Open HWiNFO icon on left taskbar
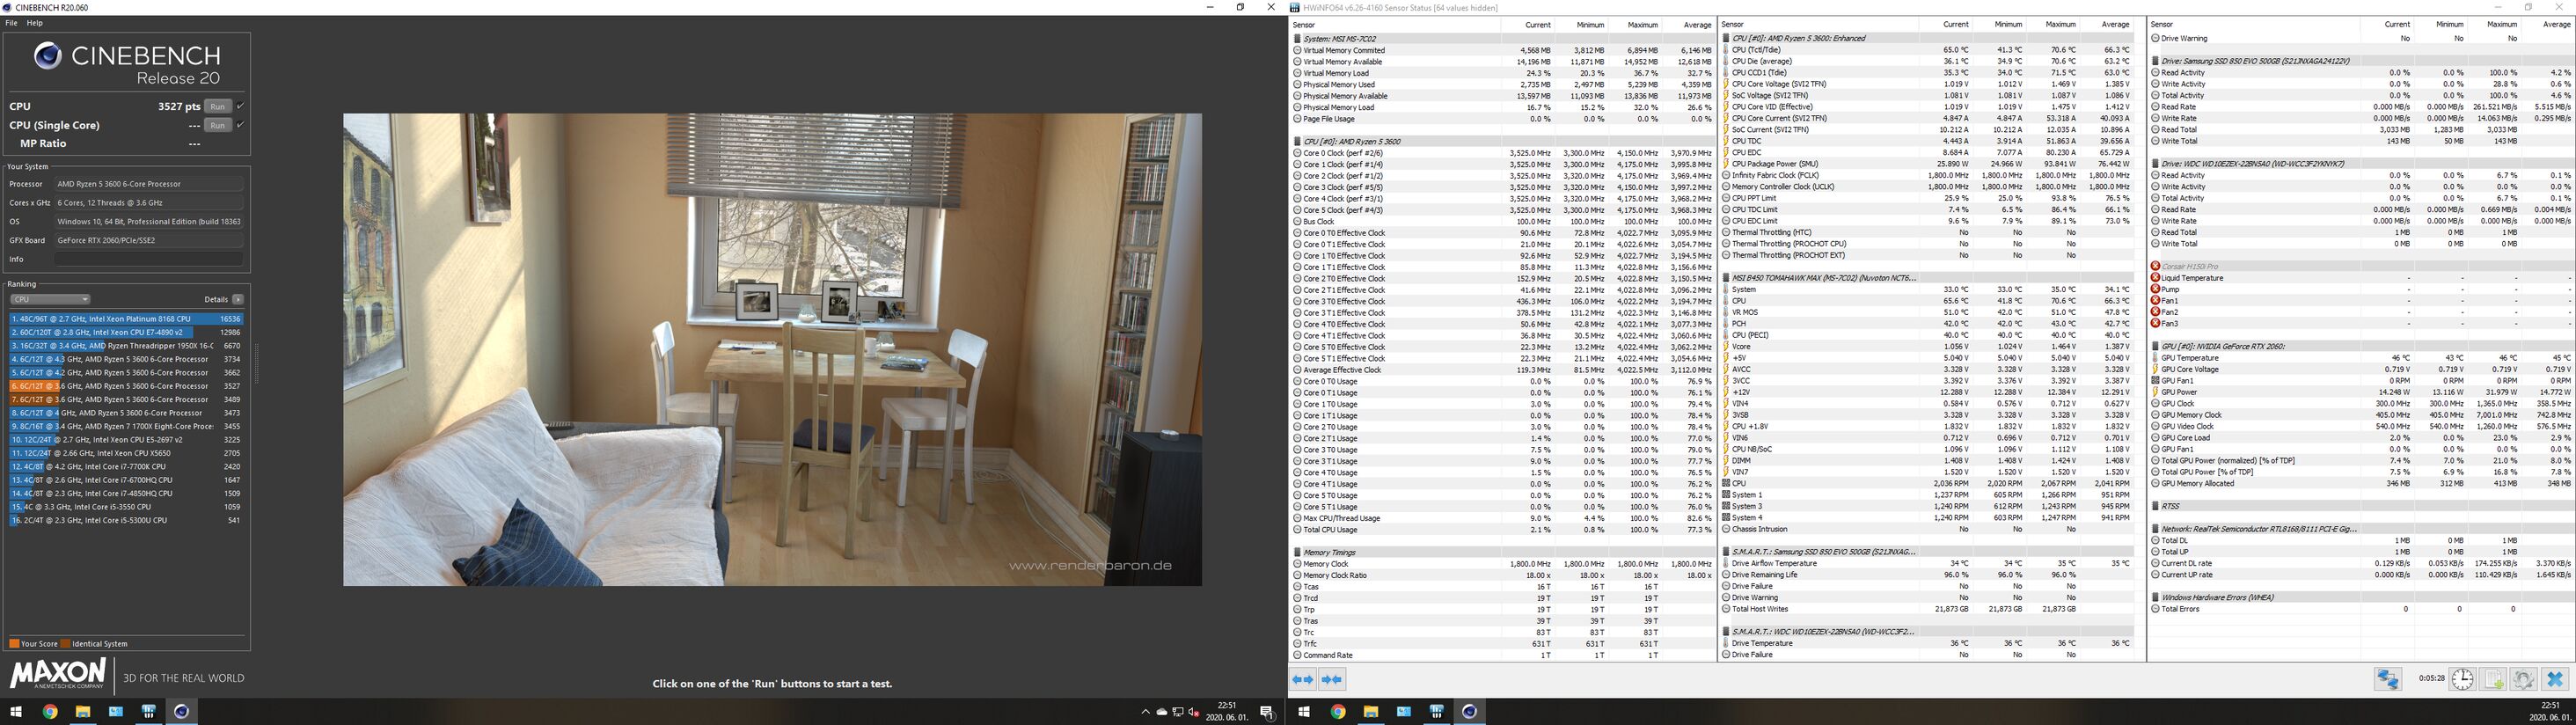The height and width of the screenshot is (725, 2576). [149, 712]
